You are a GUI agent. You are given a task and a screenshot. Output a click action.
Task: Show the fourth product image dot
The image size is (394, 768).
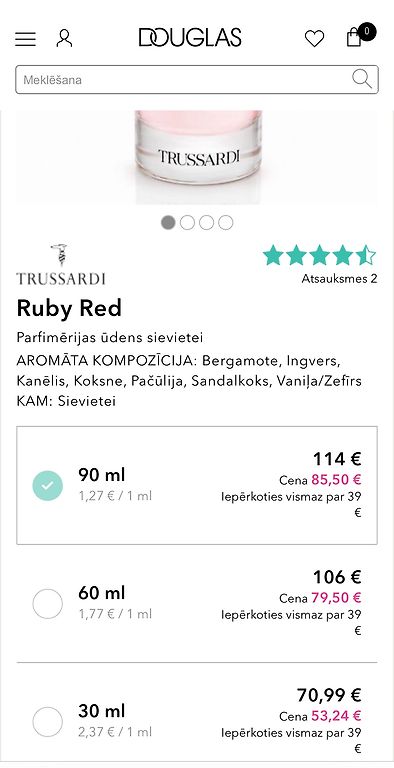click(x=225, y=223)
